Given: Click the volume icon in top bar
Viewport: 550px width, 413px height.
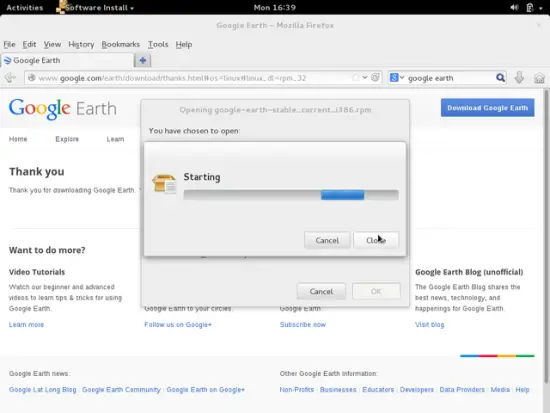Looking at the screenshot, I should coord(514,7).
